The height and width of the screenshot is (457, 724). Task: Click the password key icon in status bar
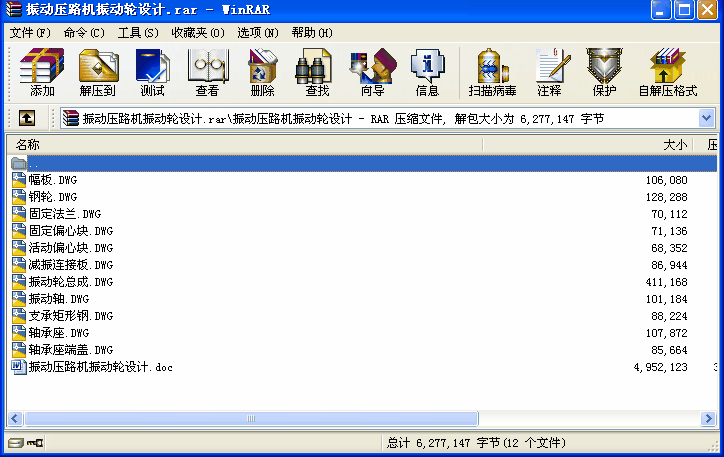click(35, 443)
